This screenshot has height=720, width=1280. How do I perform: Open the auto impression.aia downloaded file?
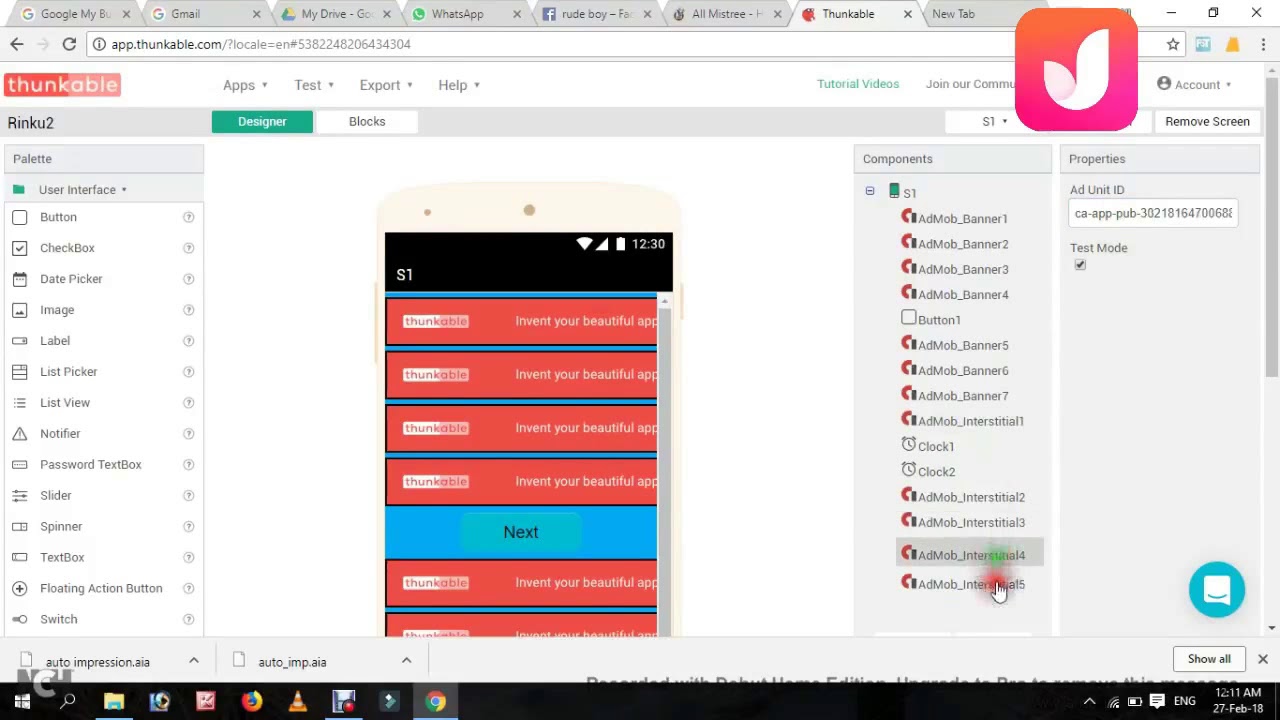click(97, 661)
